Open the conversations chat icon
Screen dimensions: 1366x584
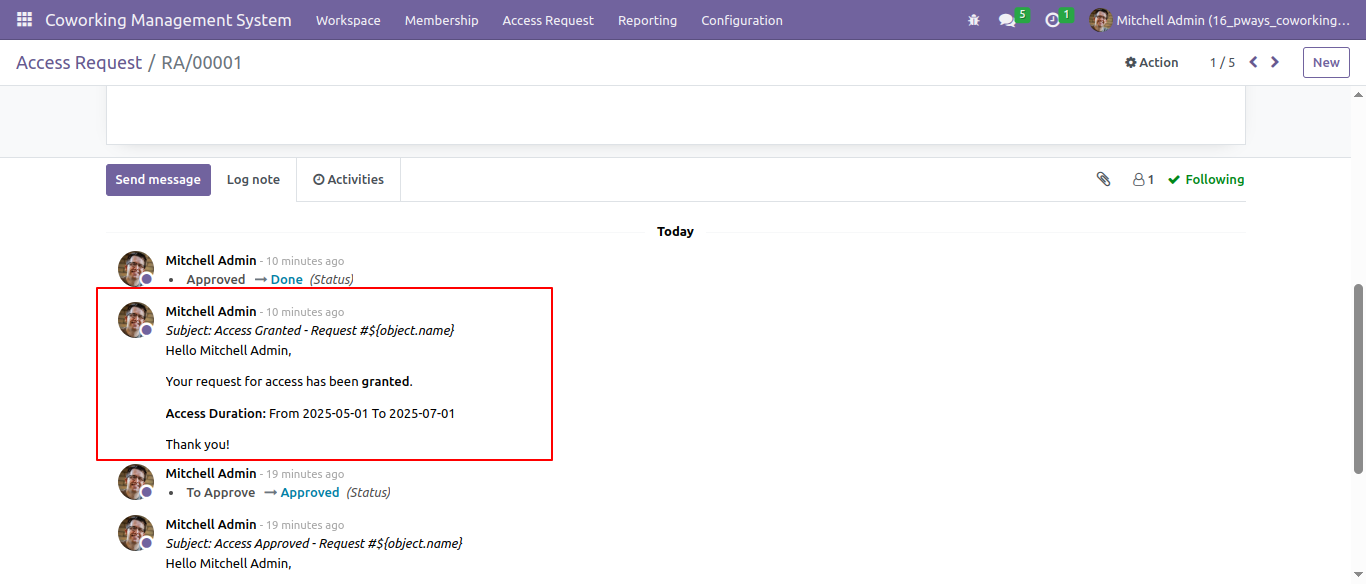[x=1007, y=20]
